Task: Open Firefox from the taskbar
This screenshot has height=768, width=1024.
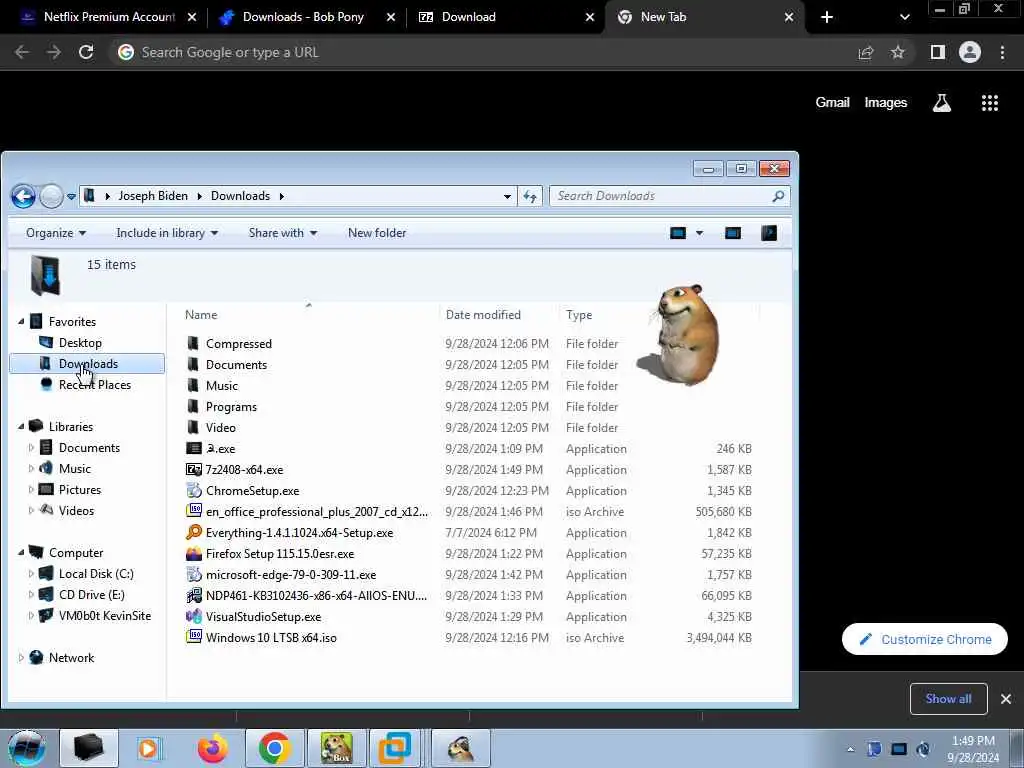Action: tap(213, 748)
